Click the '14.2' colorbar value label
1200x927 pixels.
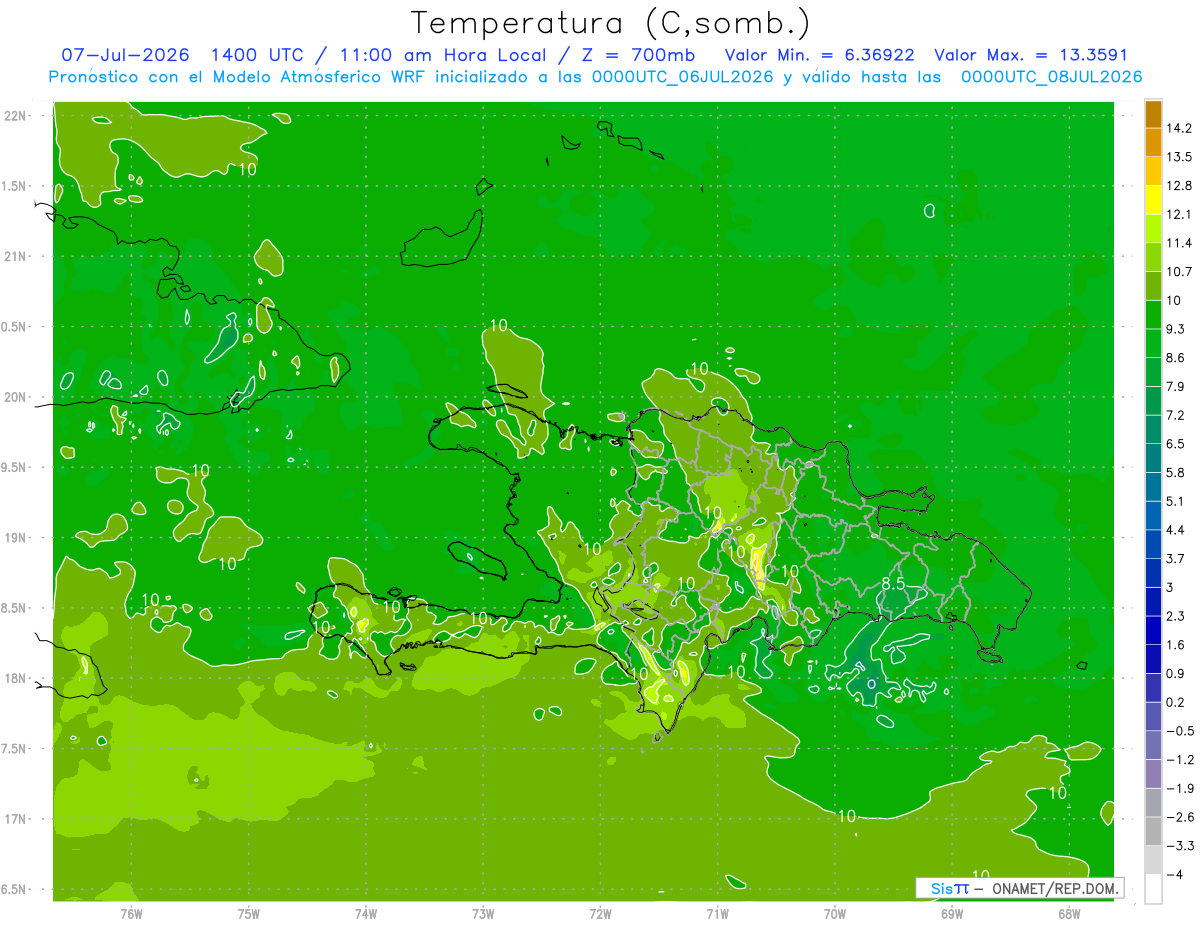click(x=1177, y=128)
